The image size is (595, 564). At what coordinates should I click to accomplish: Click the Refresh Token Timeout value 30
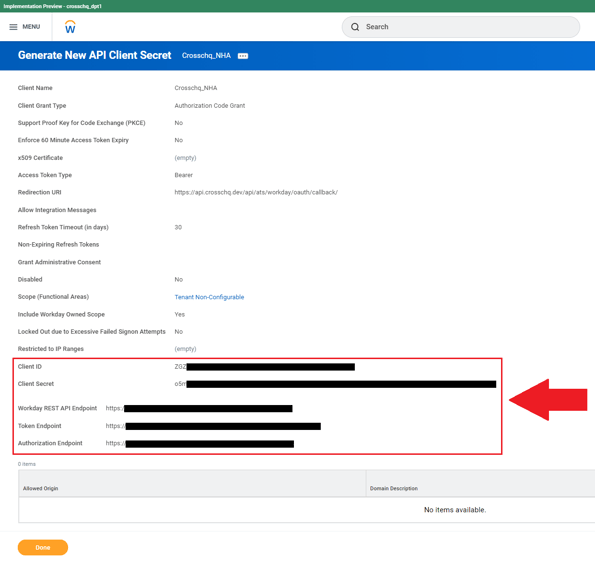(178, 227)
